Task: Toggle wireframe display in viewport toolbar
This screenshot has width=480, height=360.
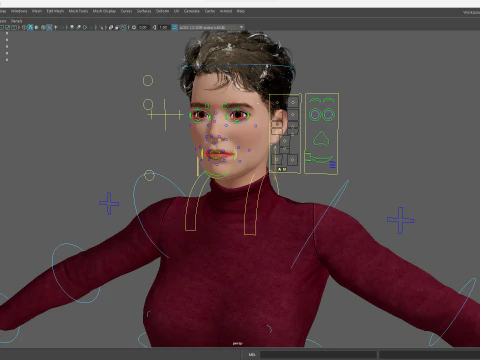Action: click(x=24, y=27)
